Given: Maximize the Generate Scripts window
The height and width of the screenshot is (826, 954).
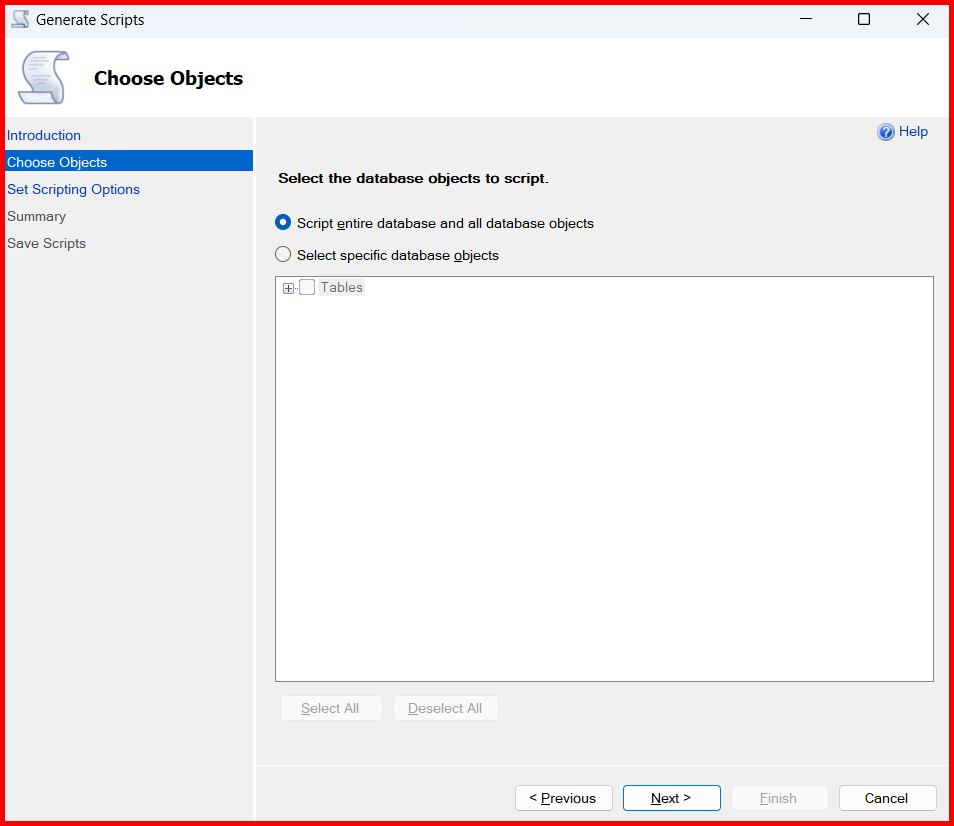Looking at the screenshot, I should [x=864, y=19].
